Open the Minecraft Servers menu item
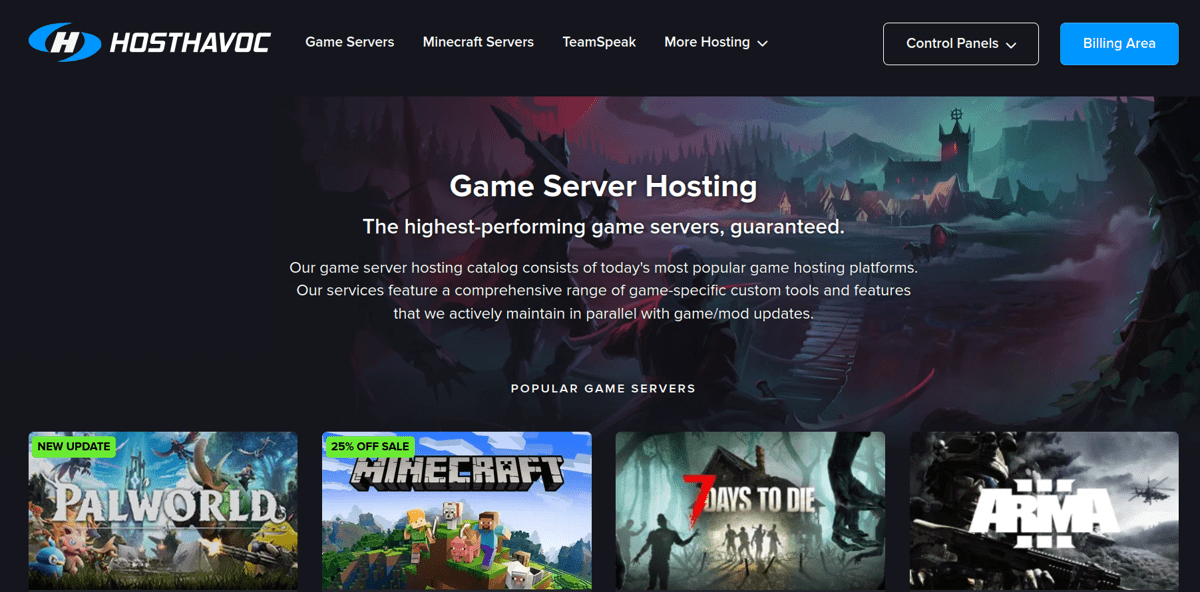The height and width of the screenshot is (592, 1200). [478, 42]
